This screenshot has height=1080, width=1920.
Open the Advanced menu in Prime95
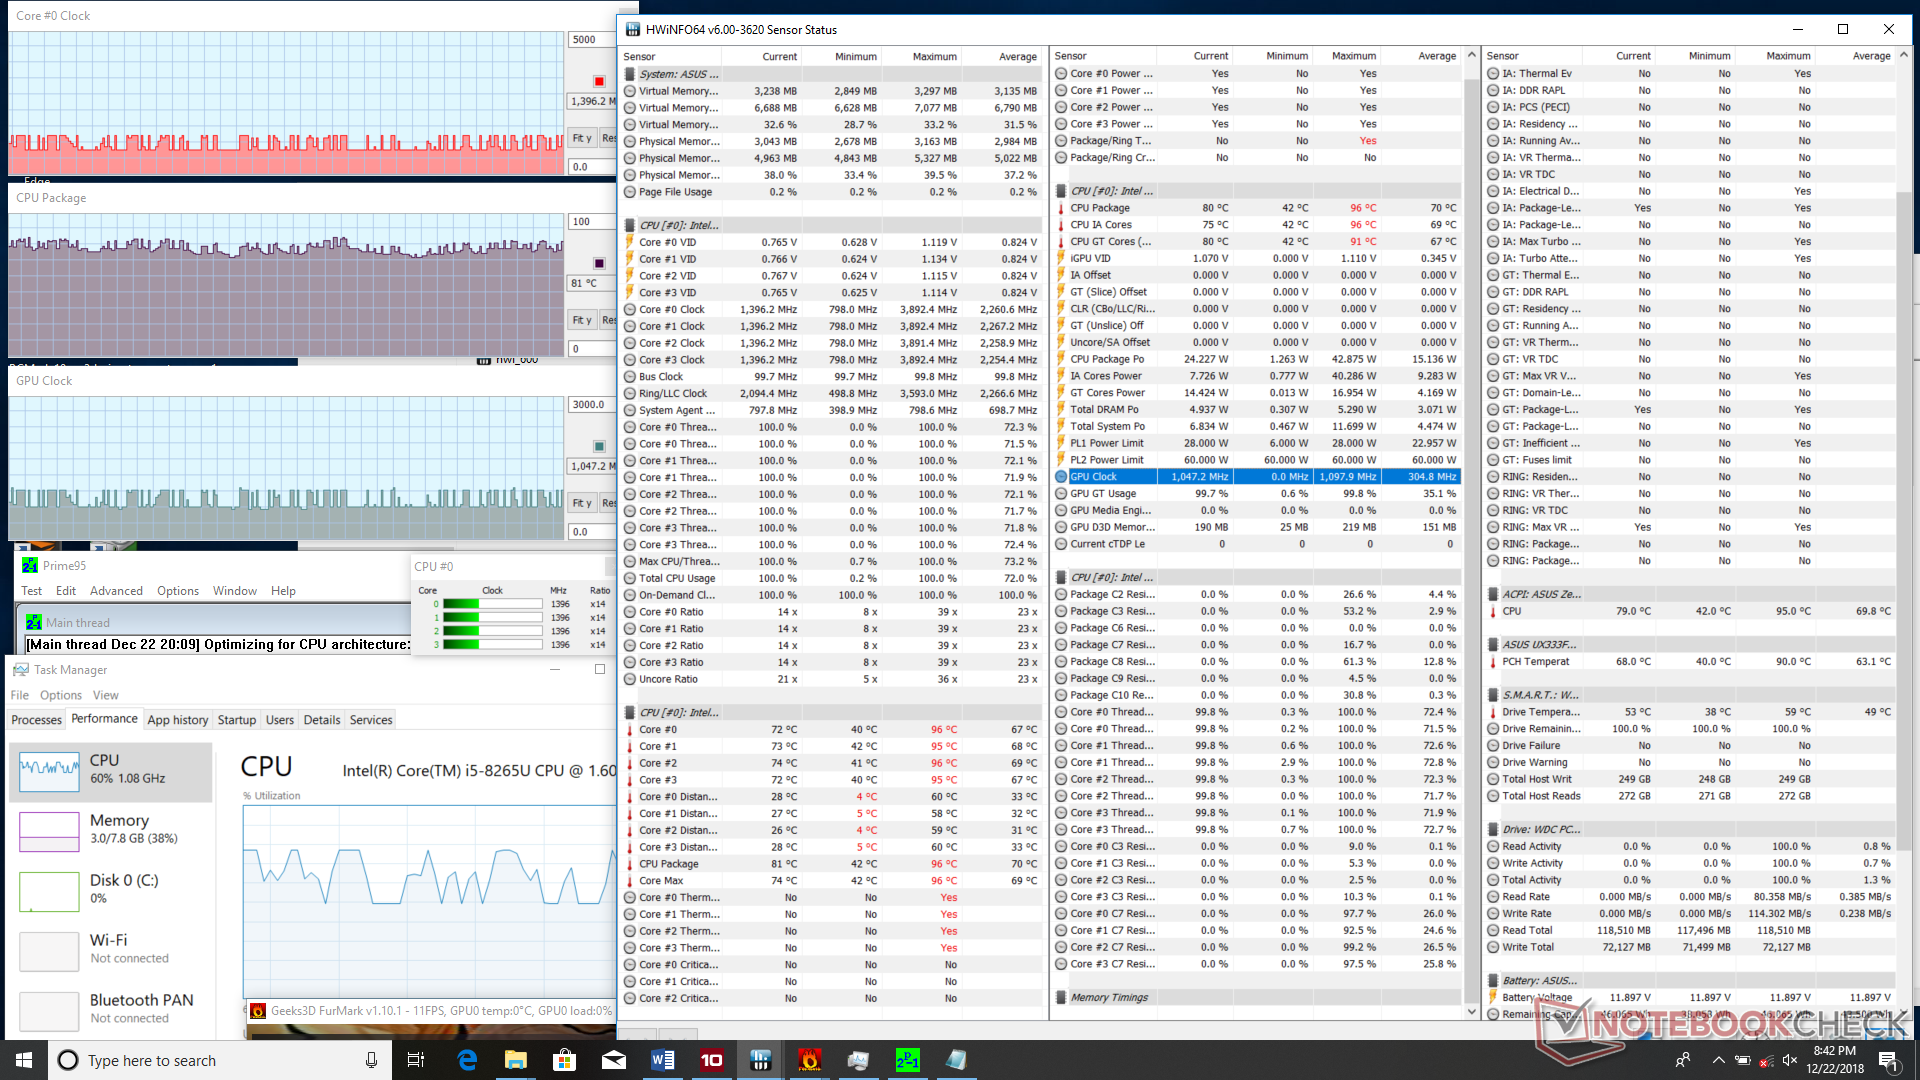coord(116,591)
